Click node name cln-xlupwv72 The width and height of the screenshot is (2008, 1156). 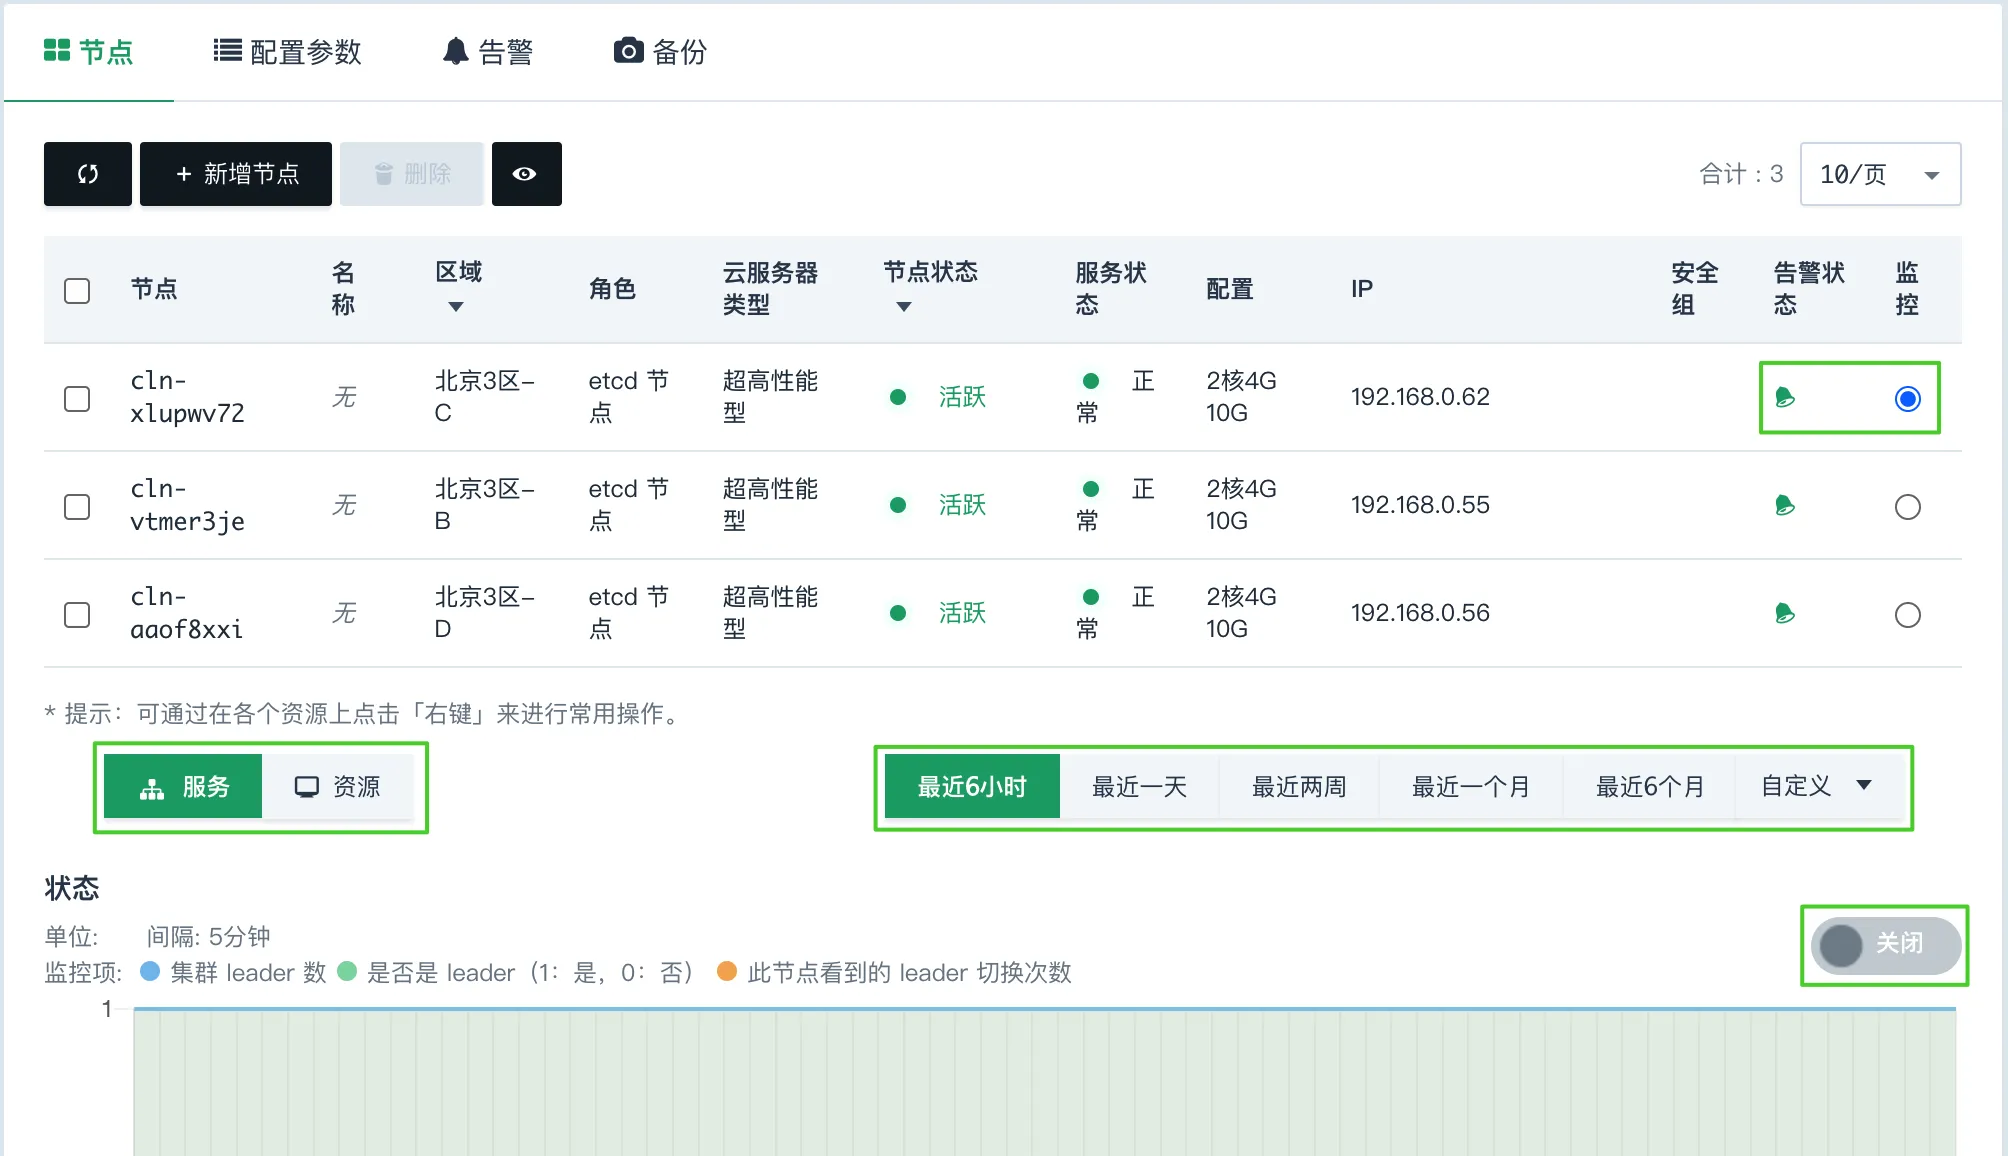click(x=187, y=397)
